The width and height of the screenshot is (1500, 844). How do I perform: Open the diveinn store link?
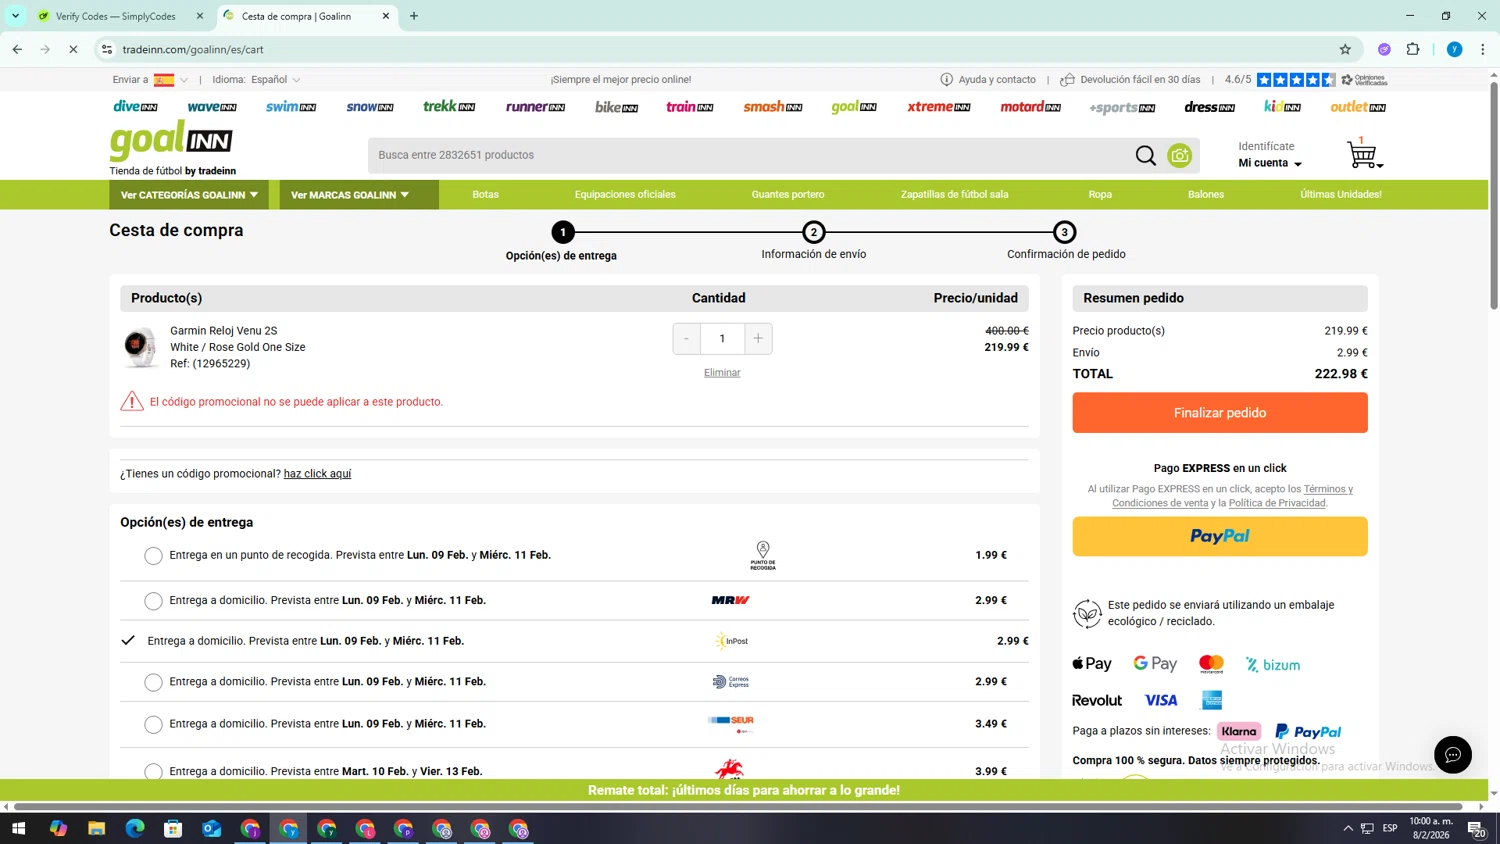pos(135,106)
